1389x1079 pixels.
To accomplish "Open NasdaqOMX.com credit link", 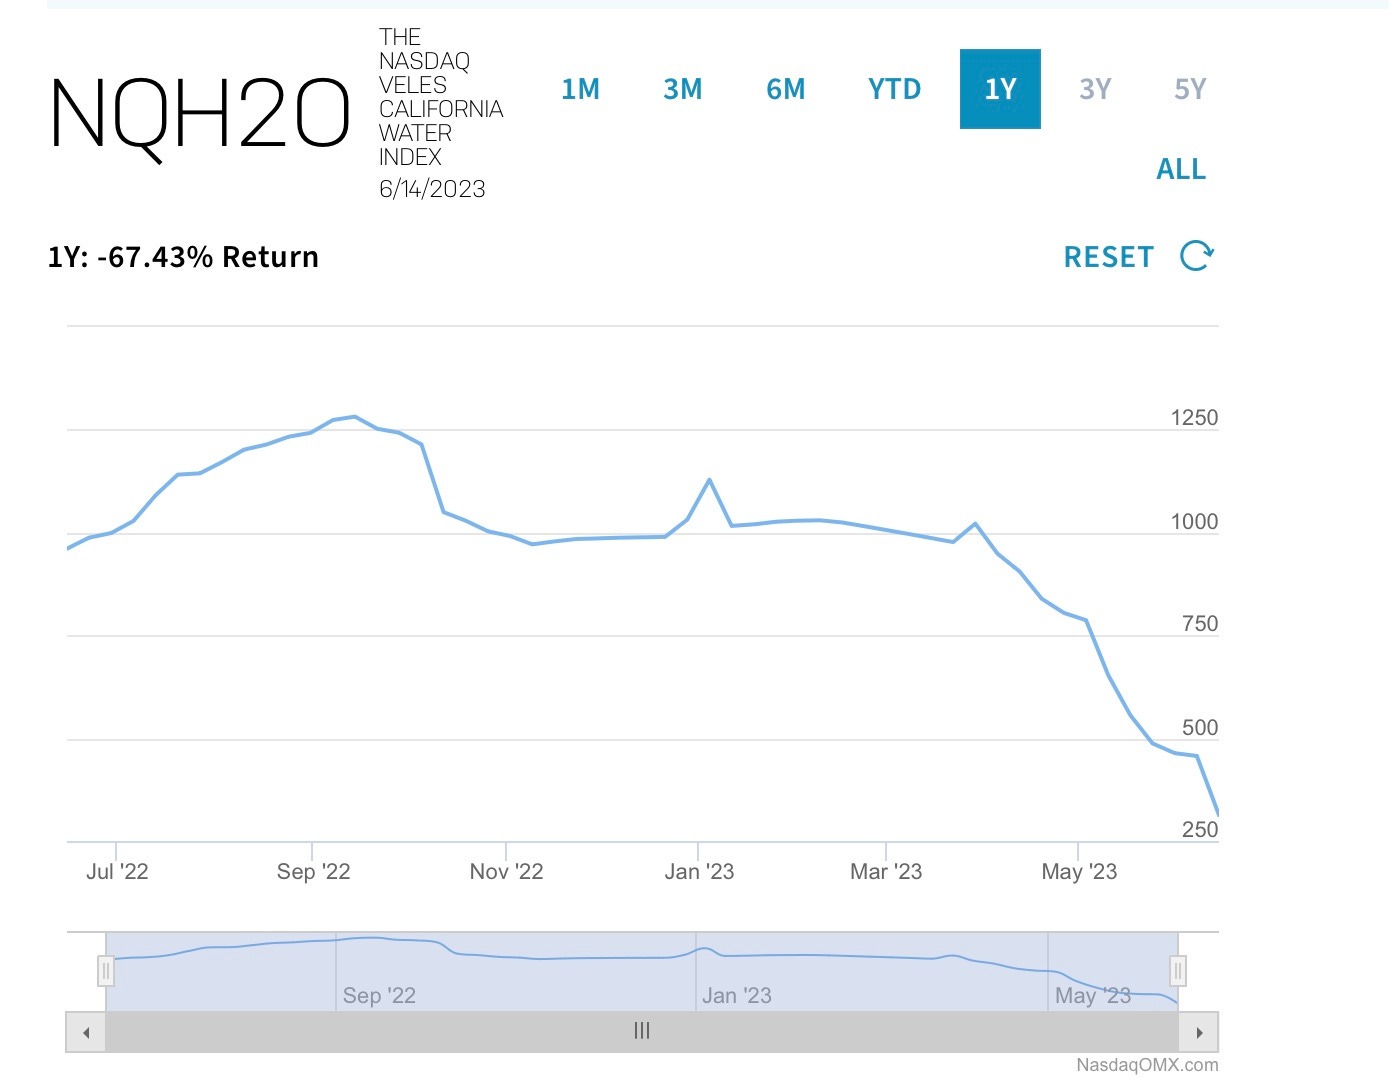I will tap(1147, 1065).
